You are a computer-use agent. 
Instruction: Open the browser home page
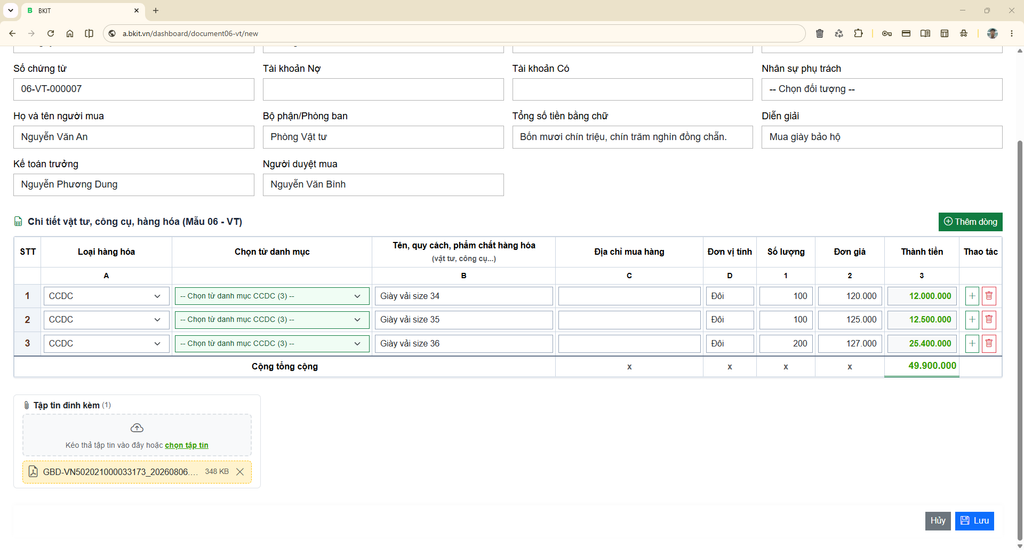pyautogui.click(x=70, y=33)
